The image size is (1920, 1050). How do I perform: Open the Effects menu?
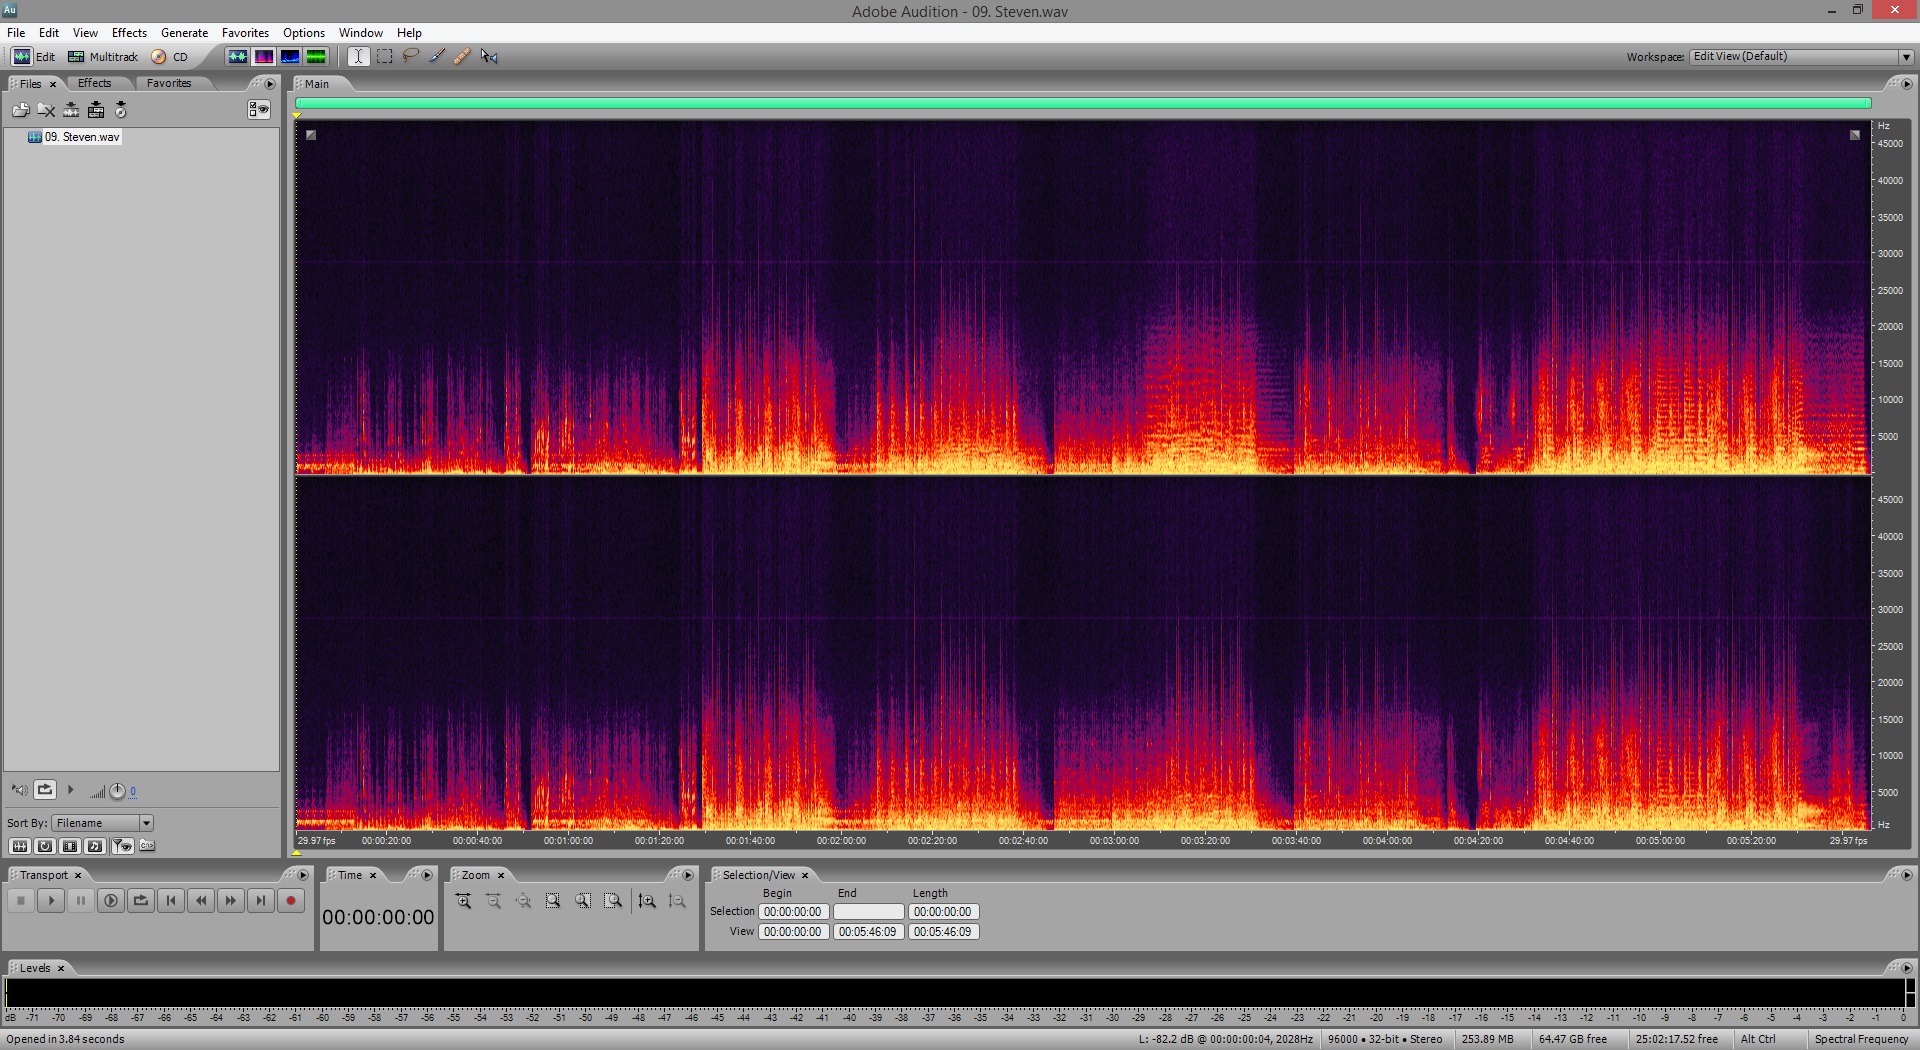129,33
